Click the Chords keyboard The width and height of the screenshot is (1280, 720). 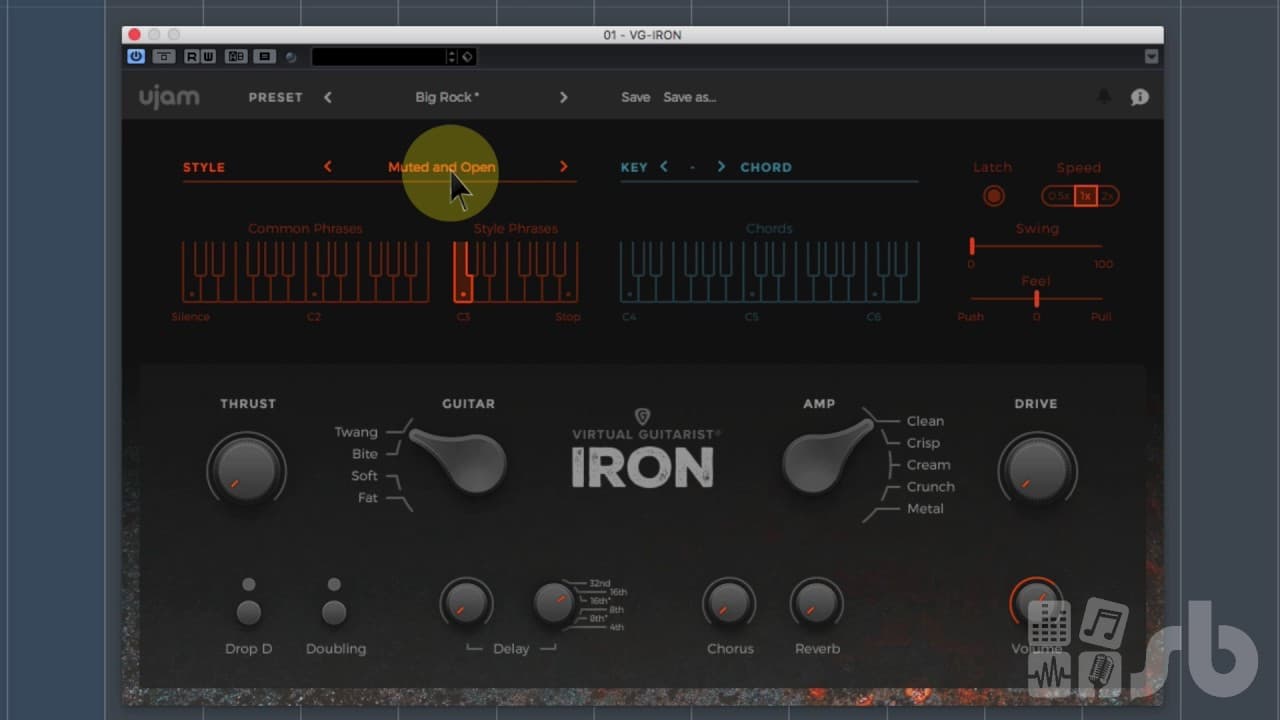click(770, 271)
